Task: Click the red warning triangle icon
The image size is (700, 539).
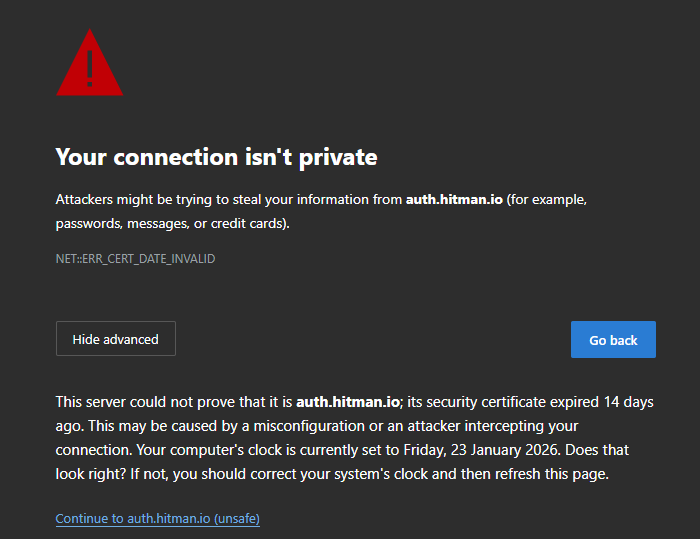Action: (89, 65)
